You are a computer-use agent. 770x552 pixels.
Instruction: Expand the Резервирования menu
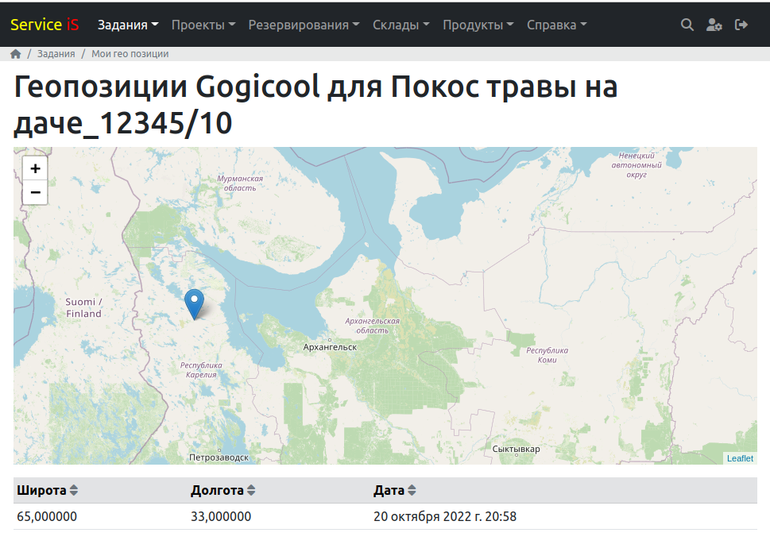click(303, 25)
